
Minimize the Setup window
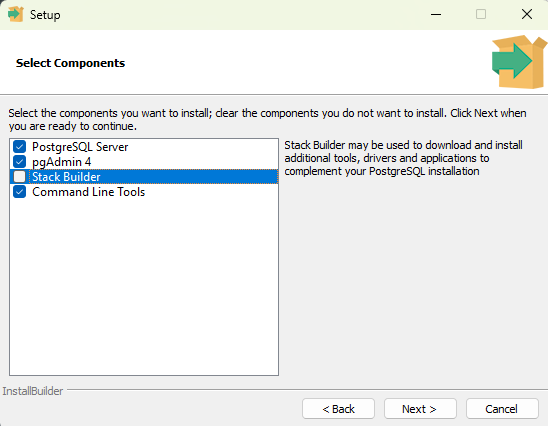tap(436, 15)
